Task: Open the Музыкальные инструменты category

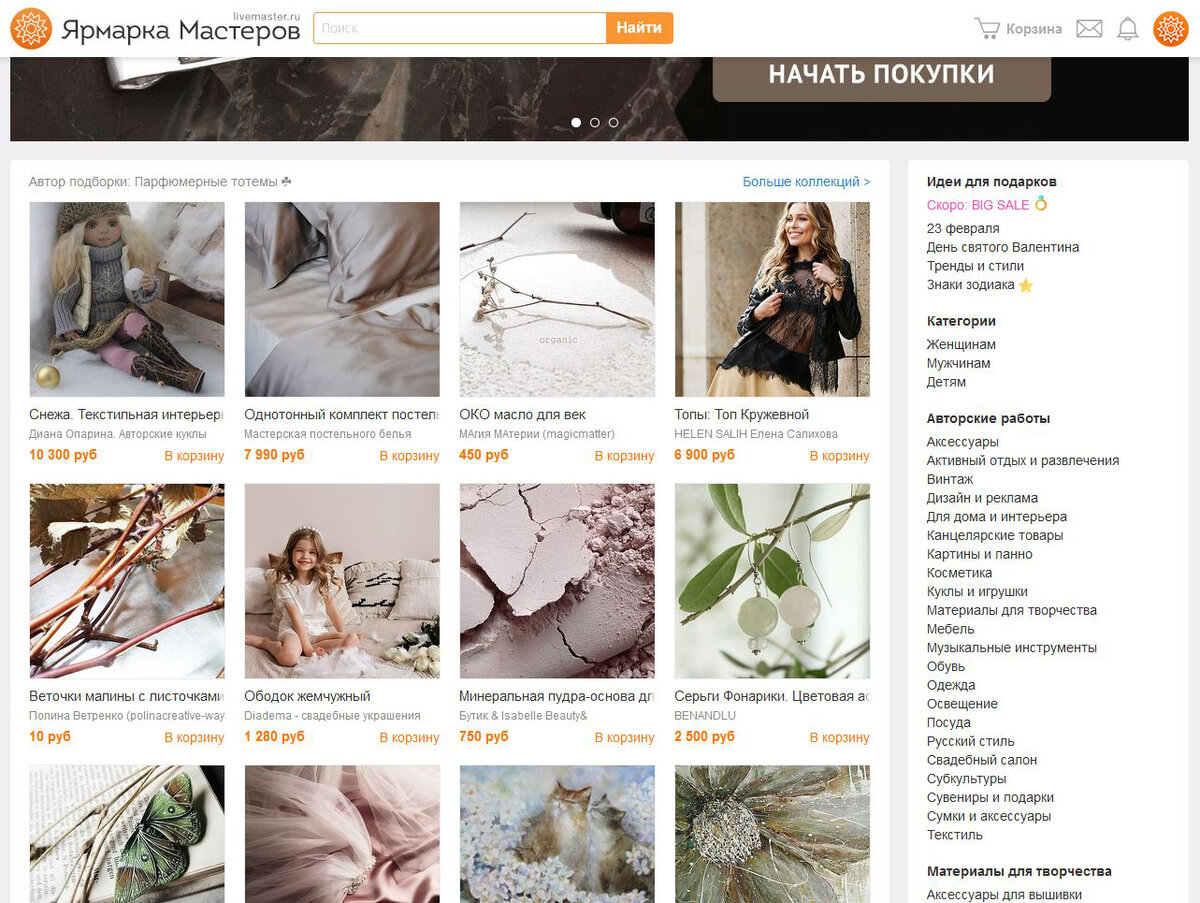Action: tap(1012, 648)
